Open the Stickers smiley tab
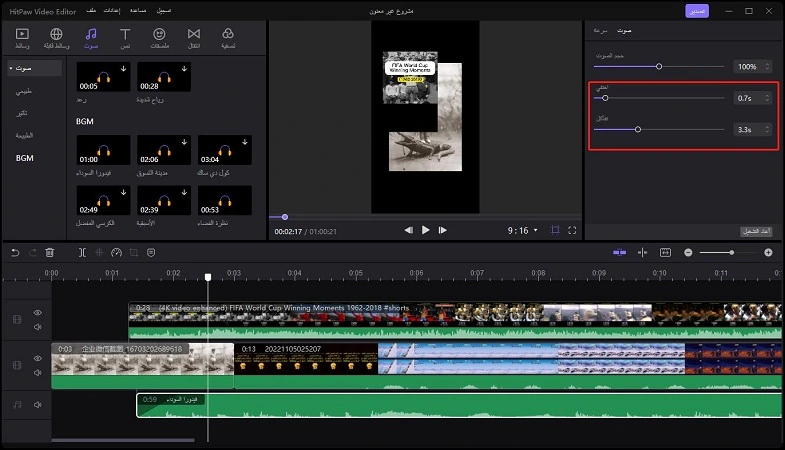This screenshot has height=450, width=785. pyautogui.click(x=159, y=38)
